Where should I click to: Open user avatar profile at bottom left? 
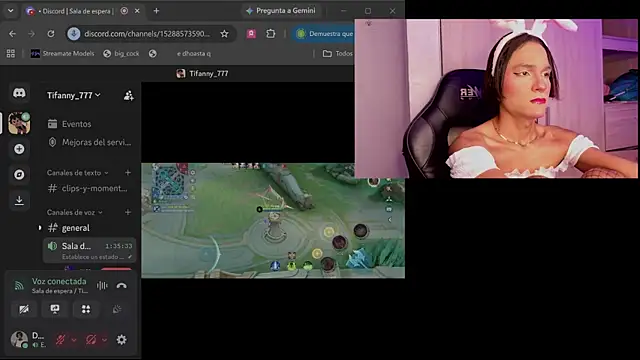pos(19,340)
